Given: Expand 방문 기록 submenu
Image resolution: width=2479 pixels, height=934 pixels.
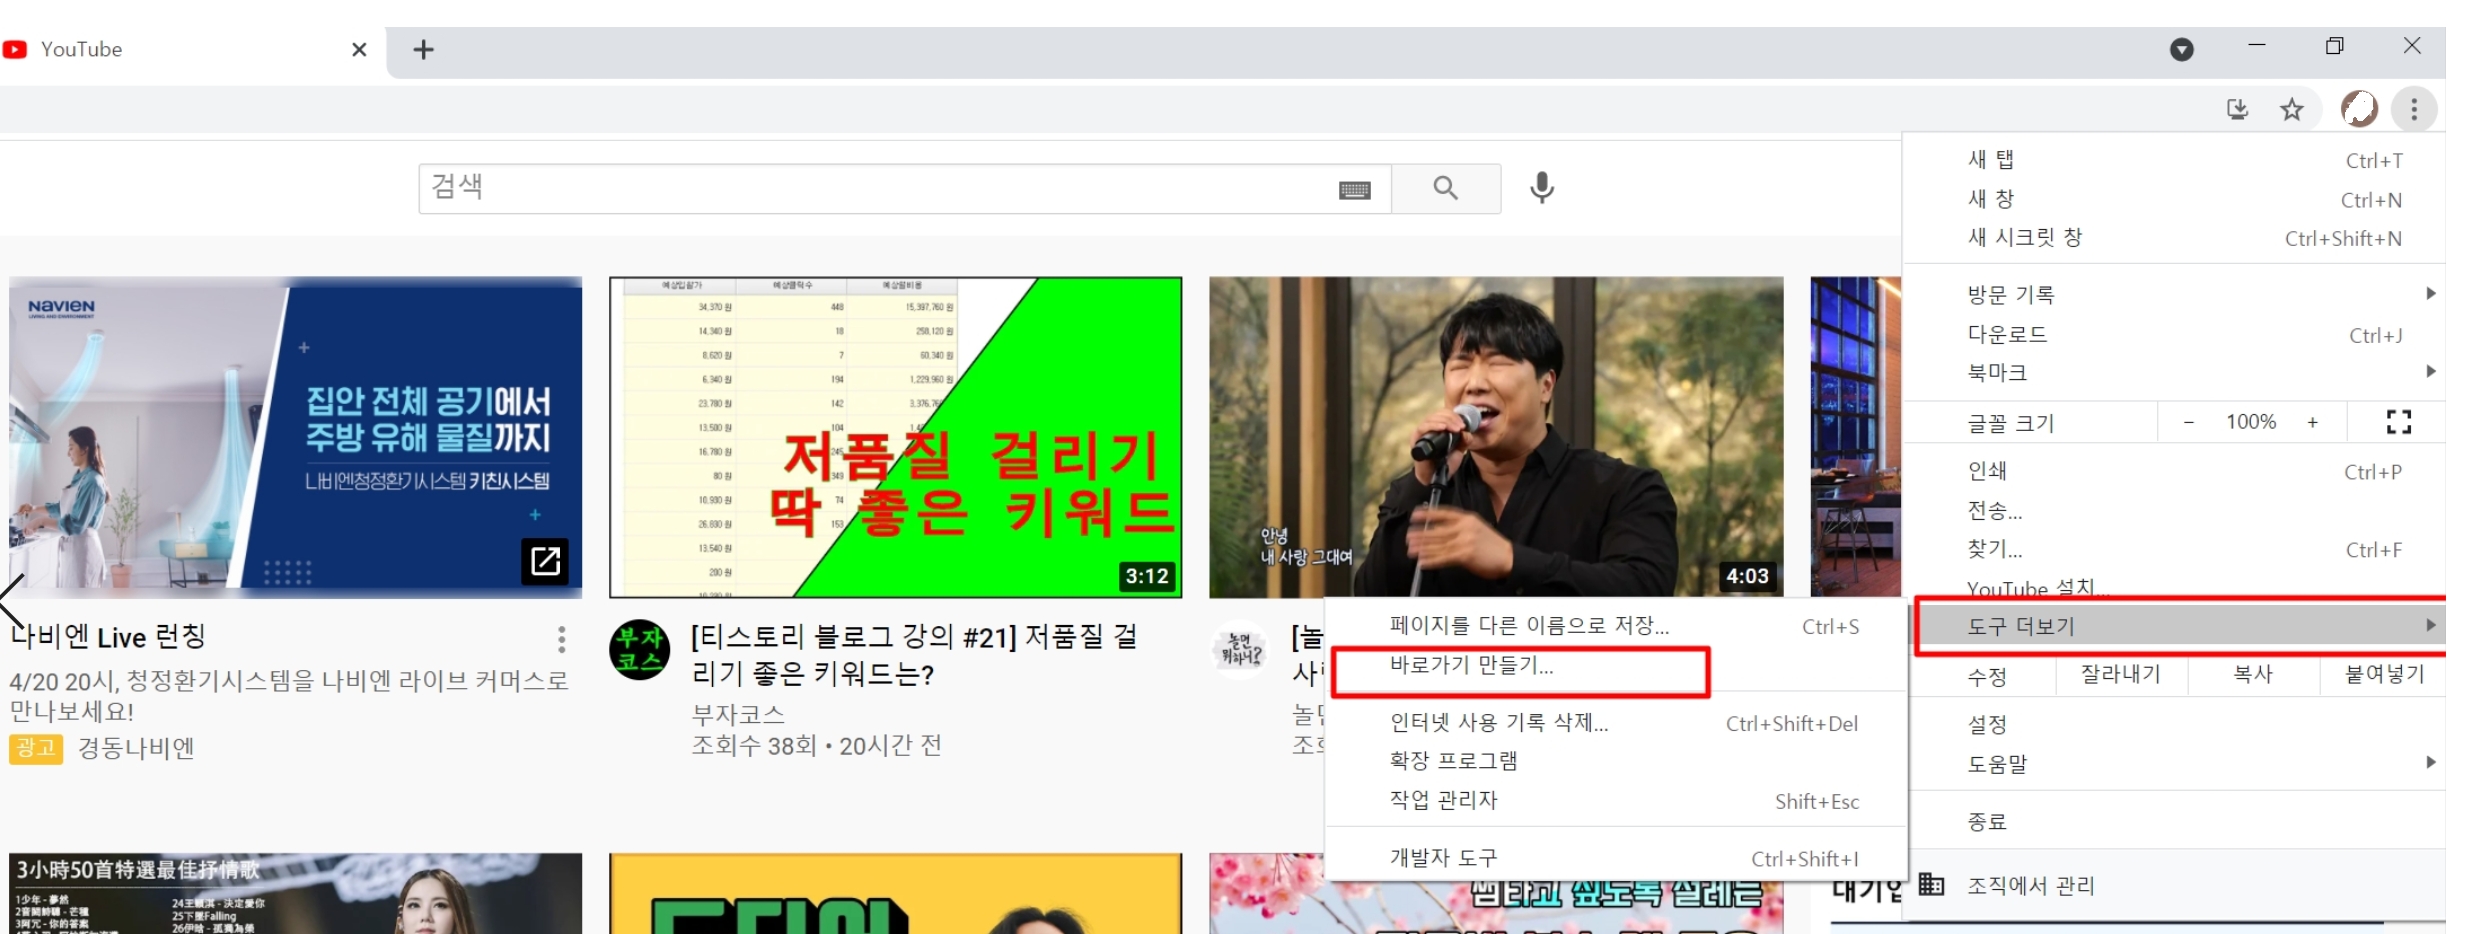Looking at the screenshot, I should (x=2174, y=294).
